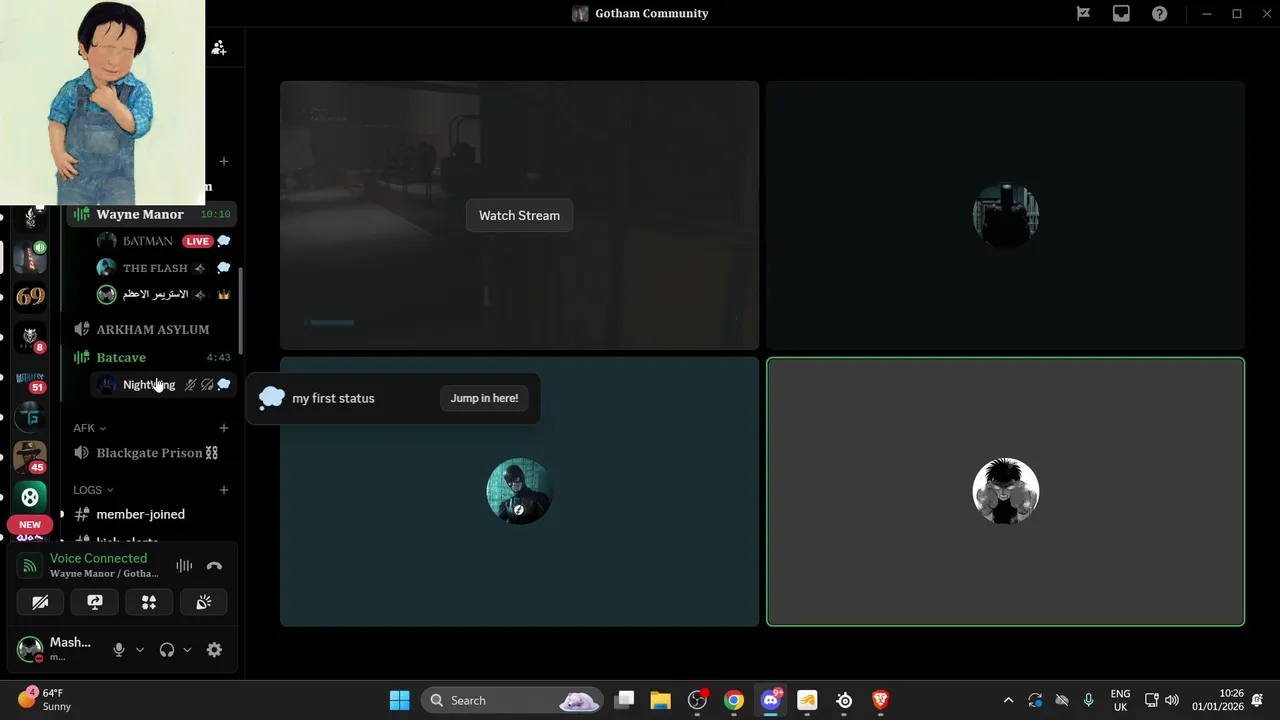Open Discord from the taskbar
Screen dimensions: 1280x720
click(770, 700)
